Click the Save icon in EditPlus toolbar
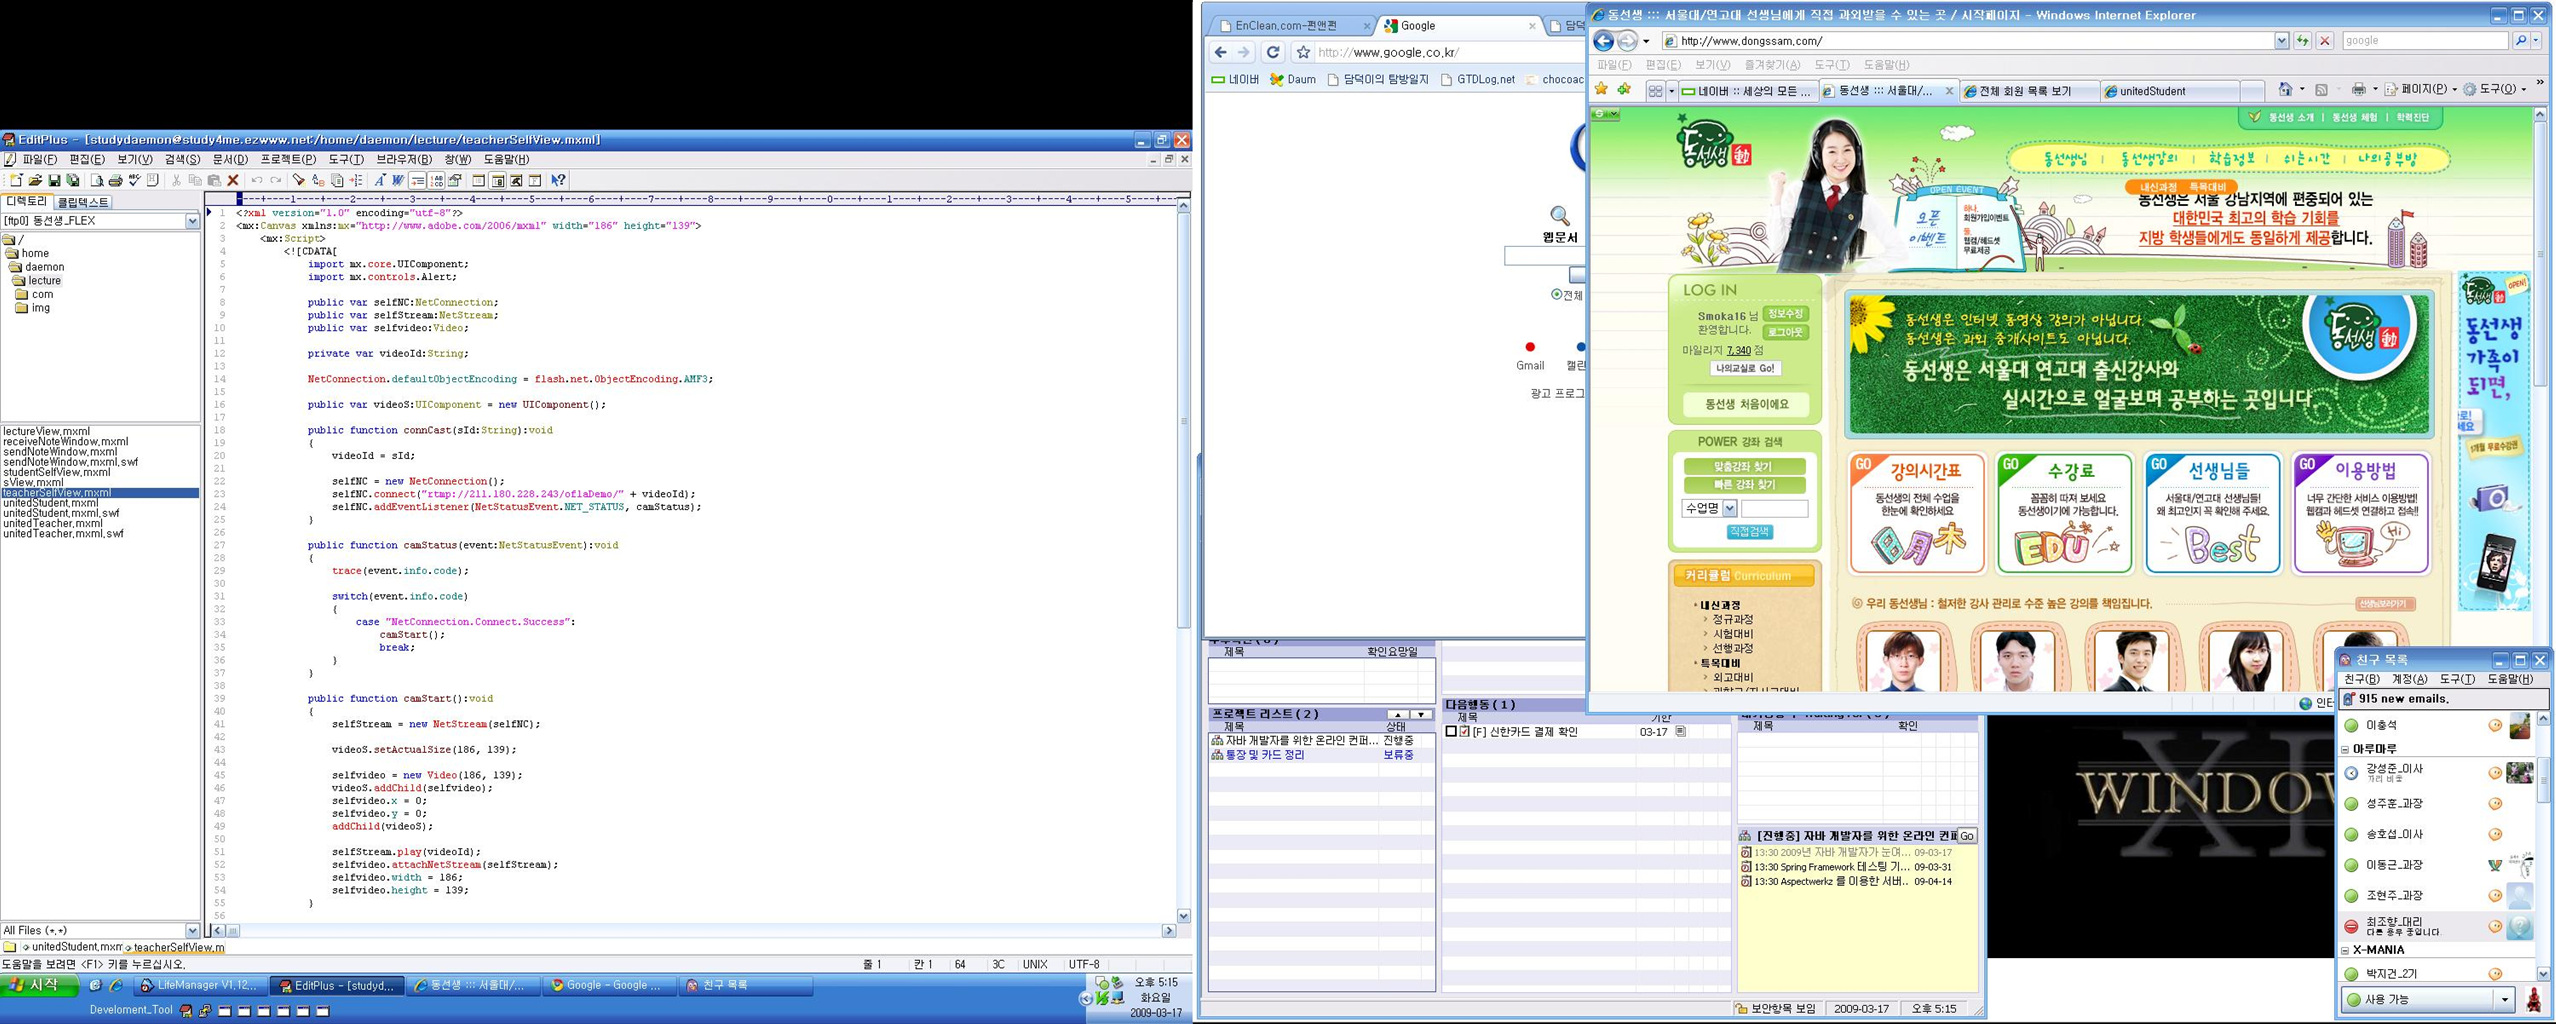The image size is (2556, 1024). pyautogui.click(x=54, y=180)
